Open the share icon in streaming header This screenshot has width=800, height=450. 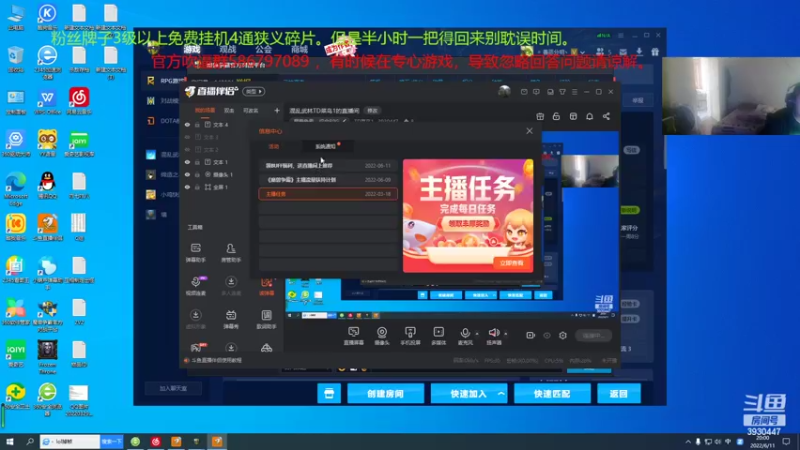tap(606, 116)
